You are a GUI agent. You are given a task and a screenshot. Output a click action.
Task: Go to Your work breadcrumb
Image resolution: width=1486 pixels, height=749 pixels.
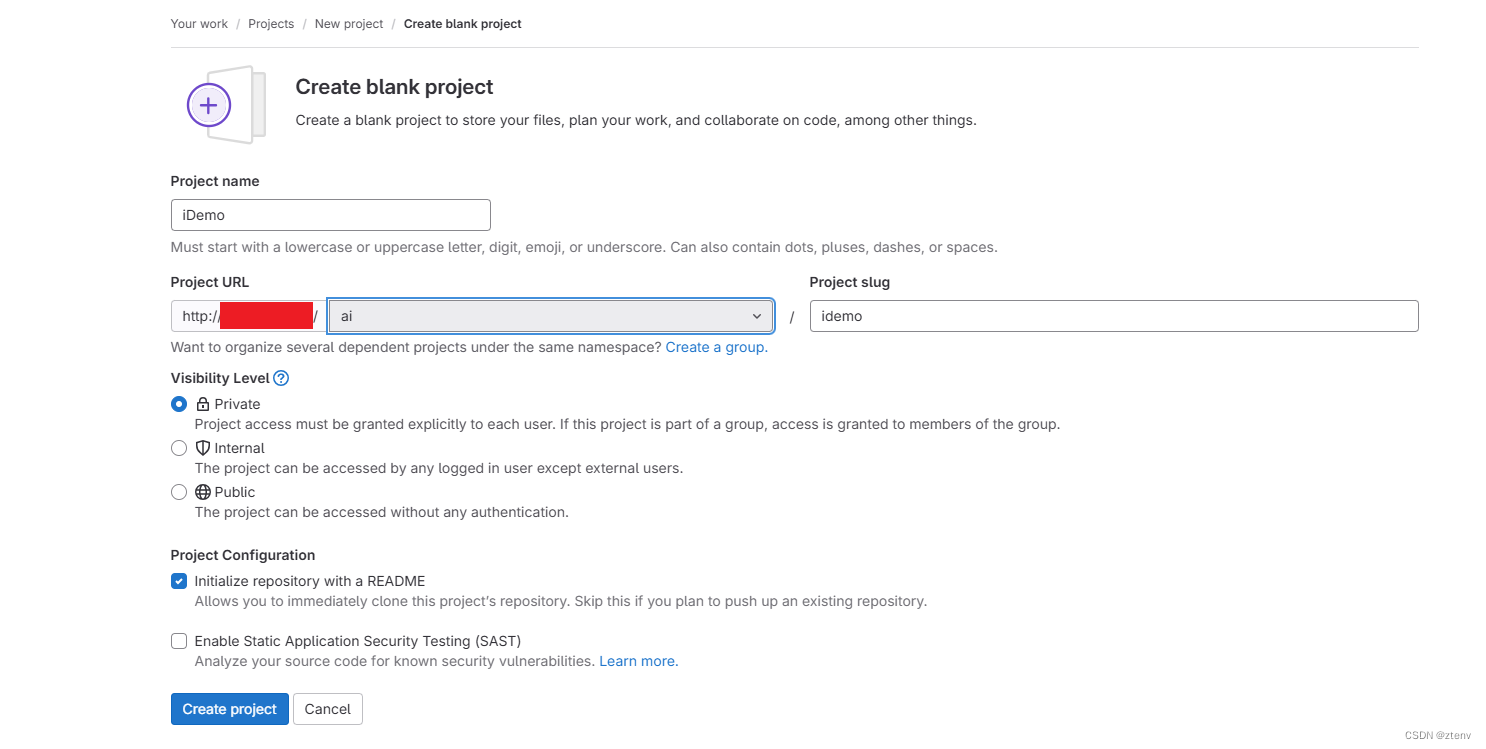[x=199, y=23]
